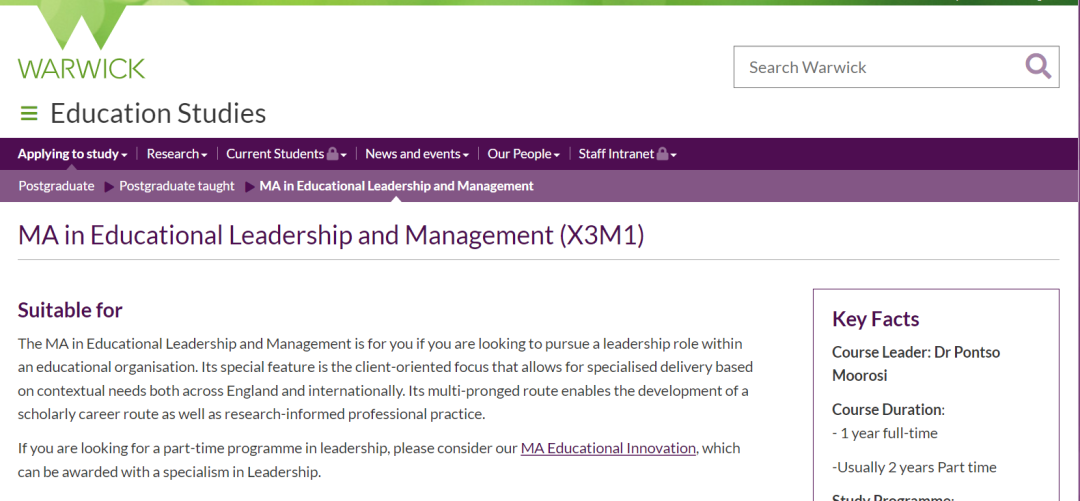Expand the News and events dropdown

click(416, 154)
